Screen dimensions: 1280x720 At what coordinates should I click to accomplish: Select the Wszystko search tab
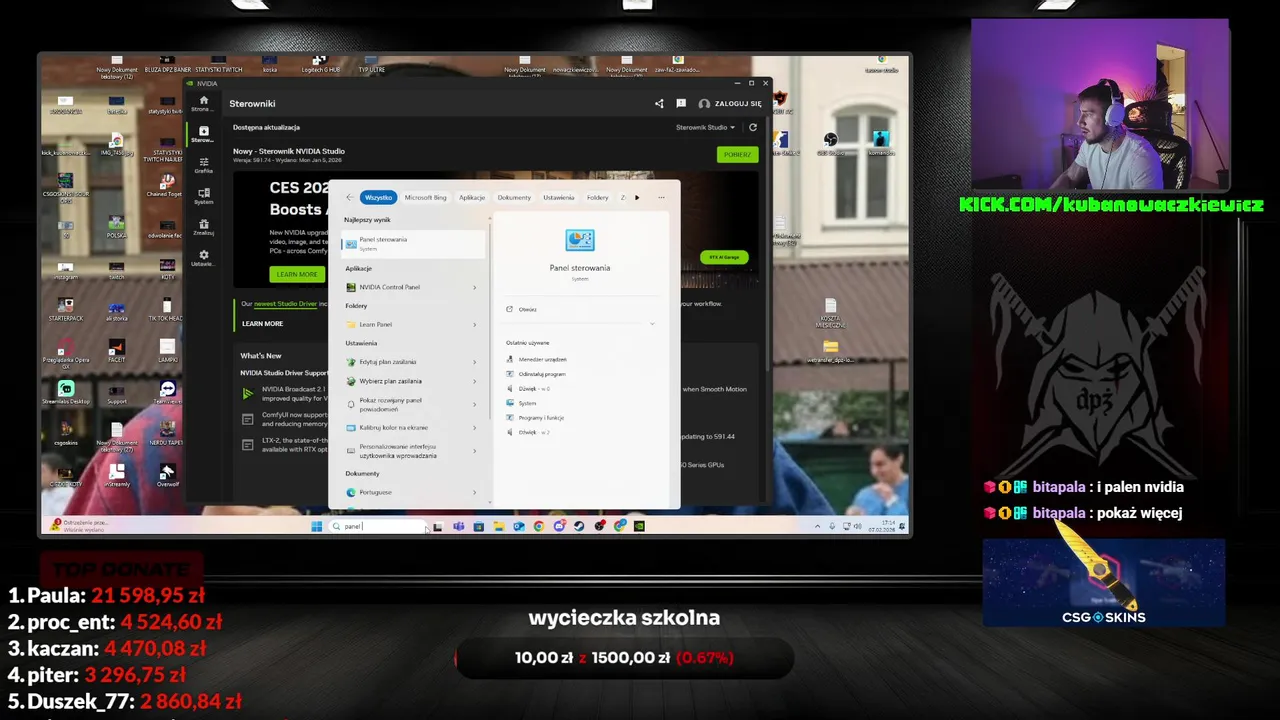coord(379,197)
